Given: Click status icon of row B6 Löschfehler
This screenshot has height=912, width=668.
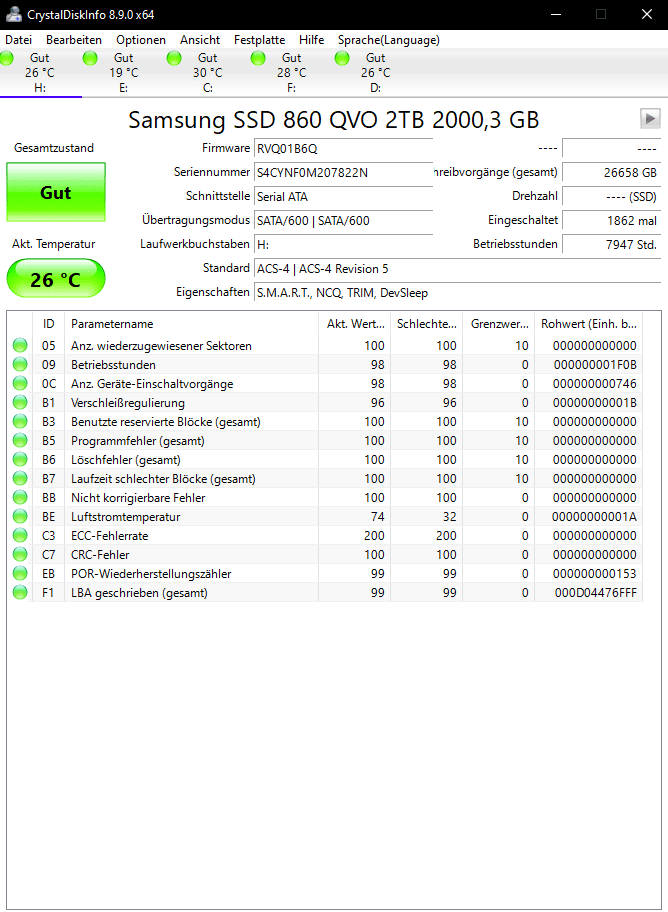Looking at the screenshot, I should click(x=20, y=460).
